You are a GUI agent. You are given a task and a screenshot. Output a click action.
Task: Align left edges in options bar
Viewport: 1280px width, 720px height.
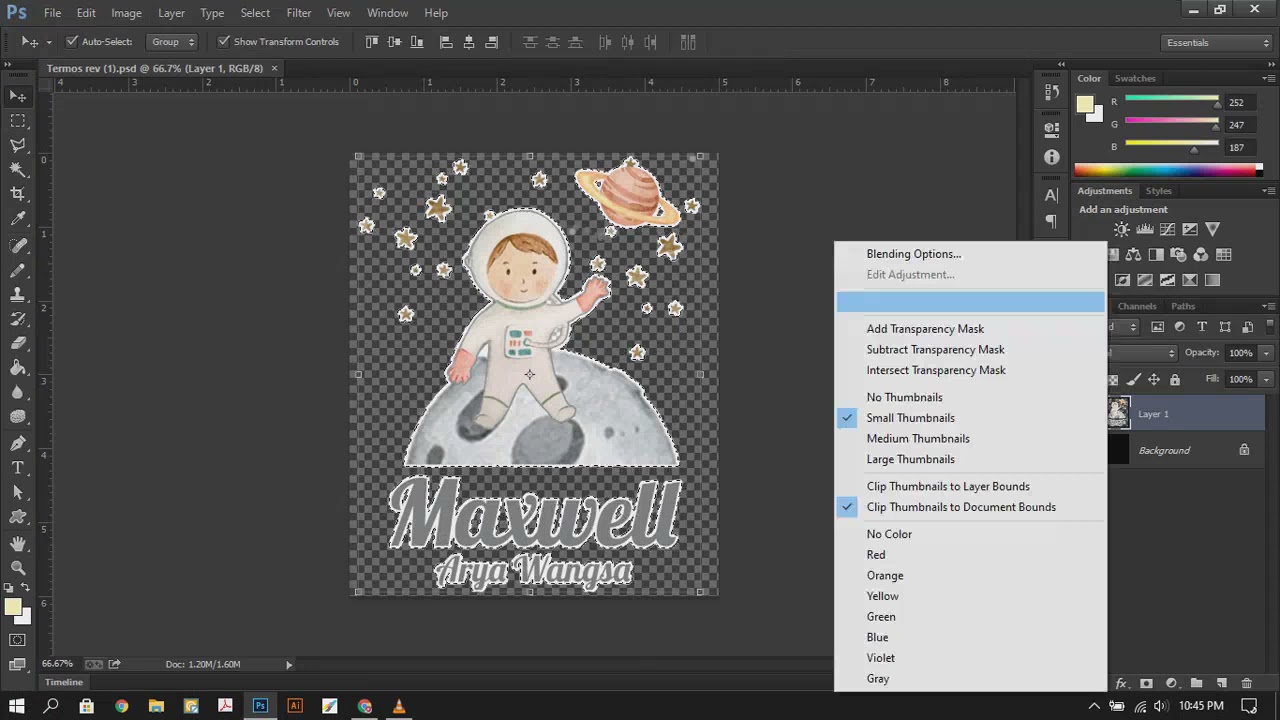tap(446, 42)
